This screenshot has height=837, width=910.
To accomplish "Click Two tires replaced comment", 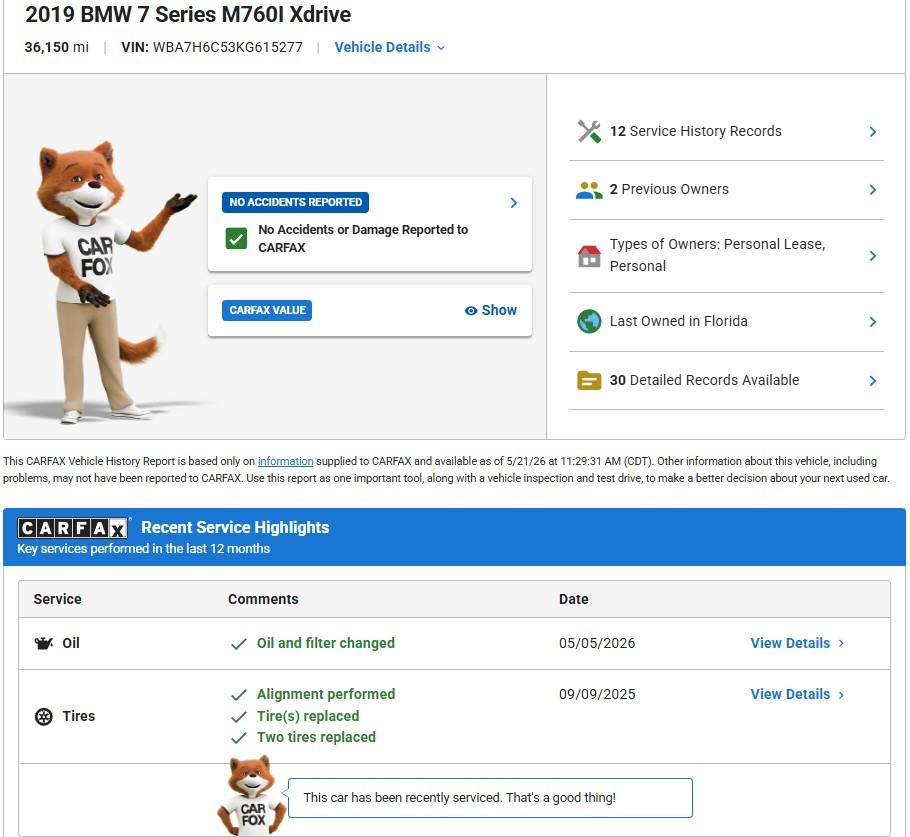I will (x=316, y=737).
